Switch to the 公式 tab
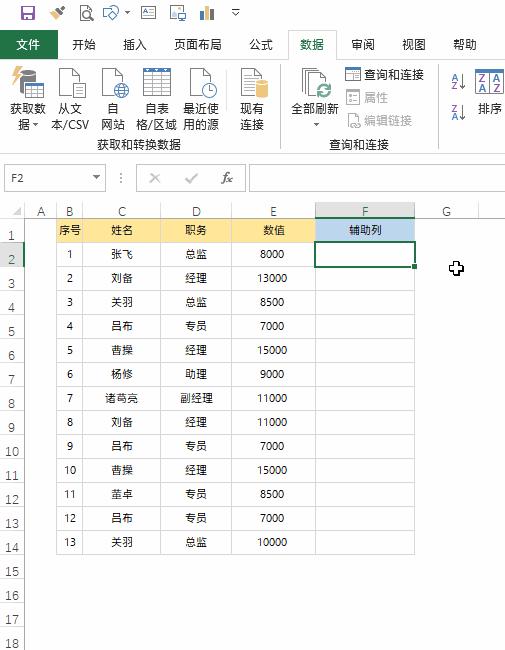Screen dimensions: 505x650 [261, 44]
